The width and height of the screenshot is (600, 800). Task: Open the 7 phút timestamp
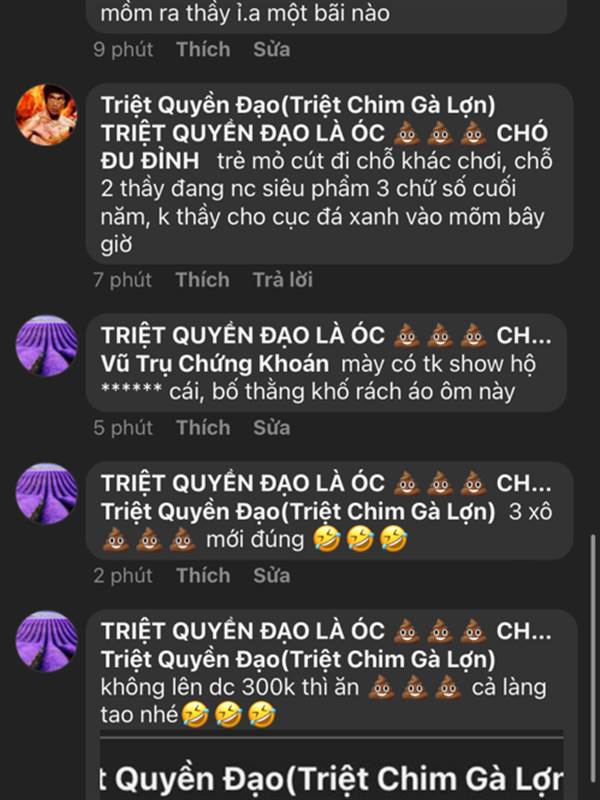pyautogui.click(x=122, y=280)
